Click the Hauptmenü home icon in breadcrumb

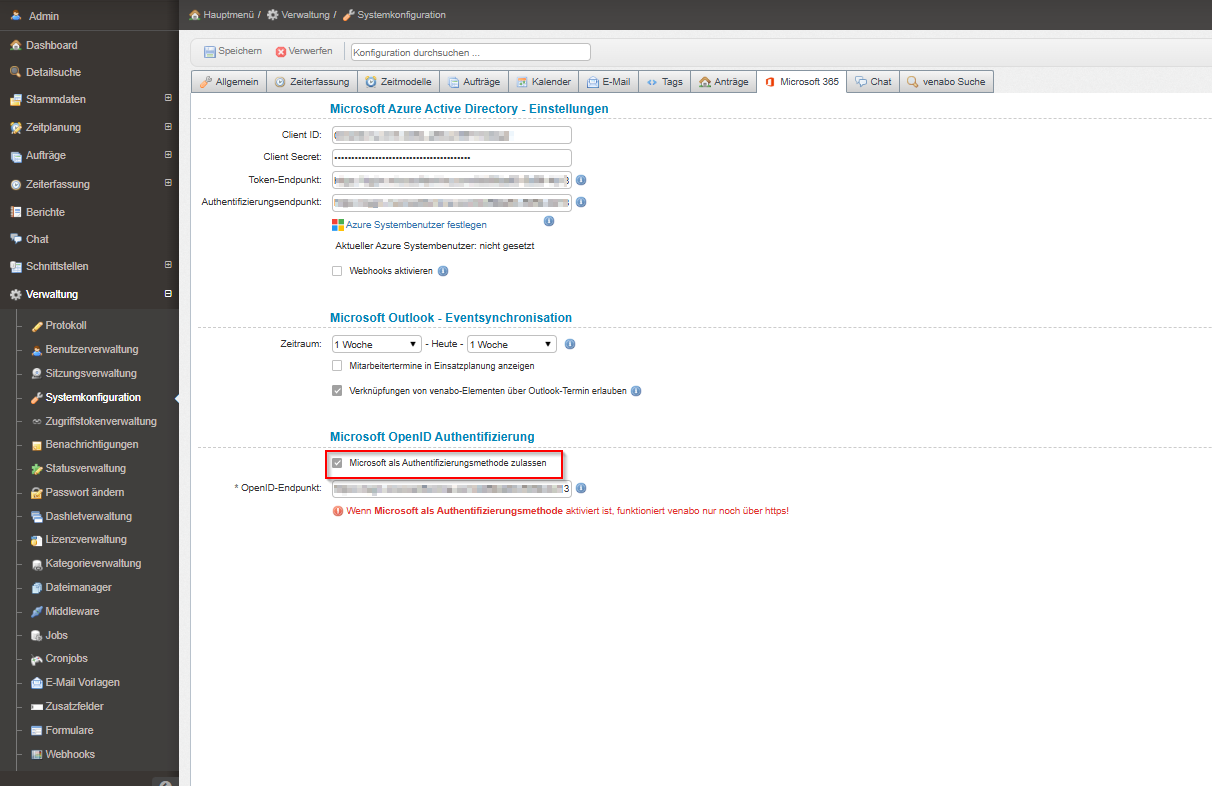coord(195,15)
